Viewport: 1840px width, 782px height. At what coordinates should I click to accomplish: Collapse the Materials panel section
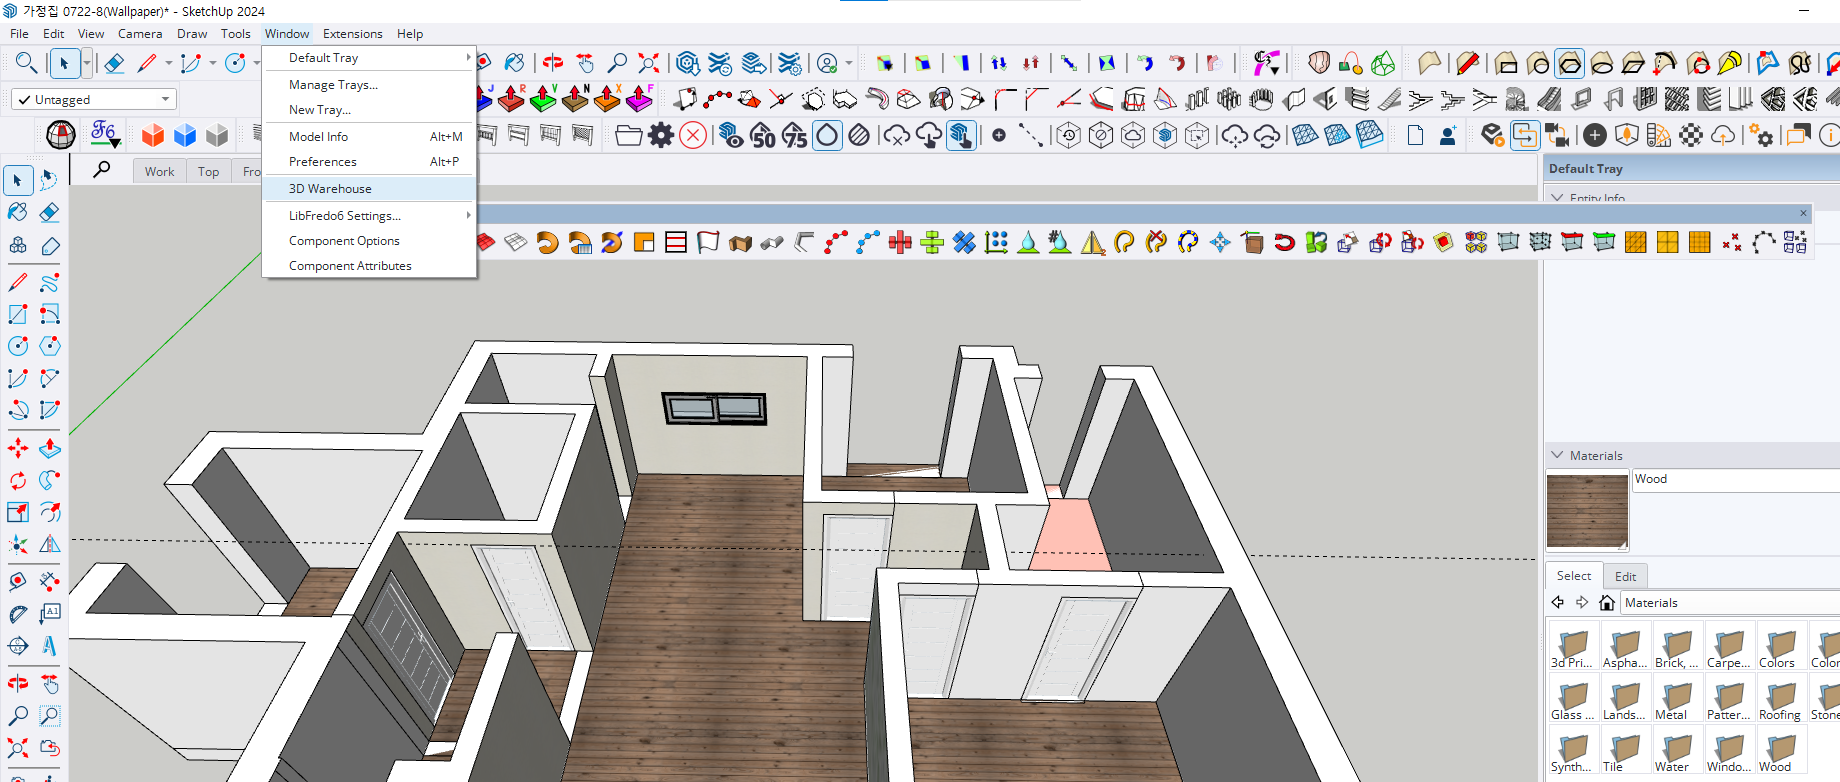point(1556,455)
